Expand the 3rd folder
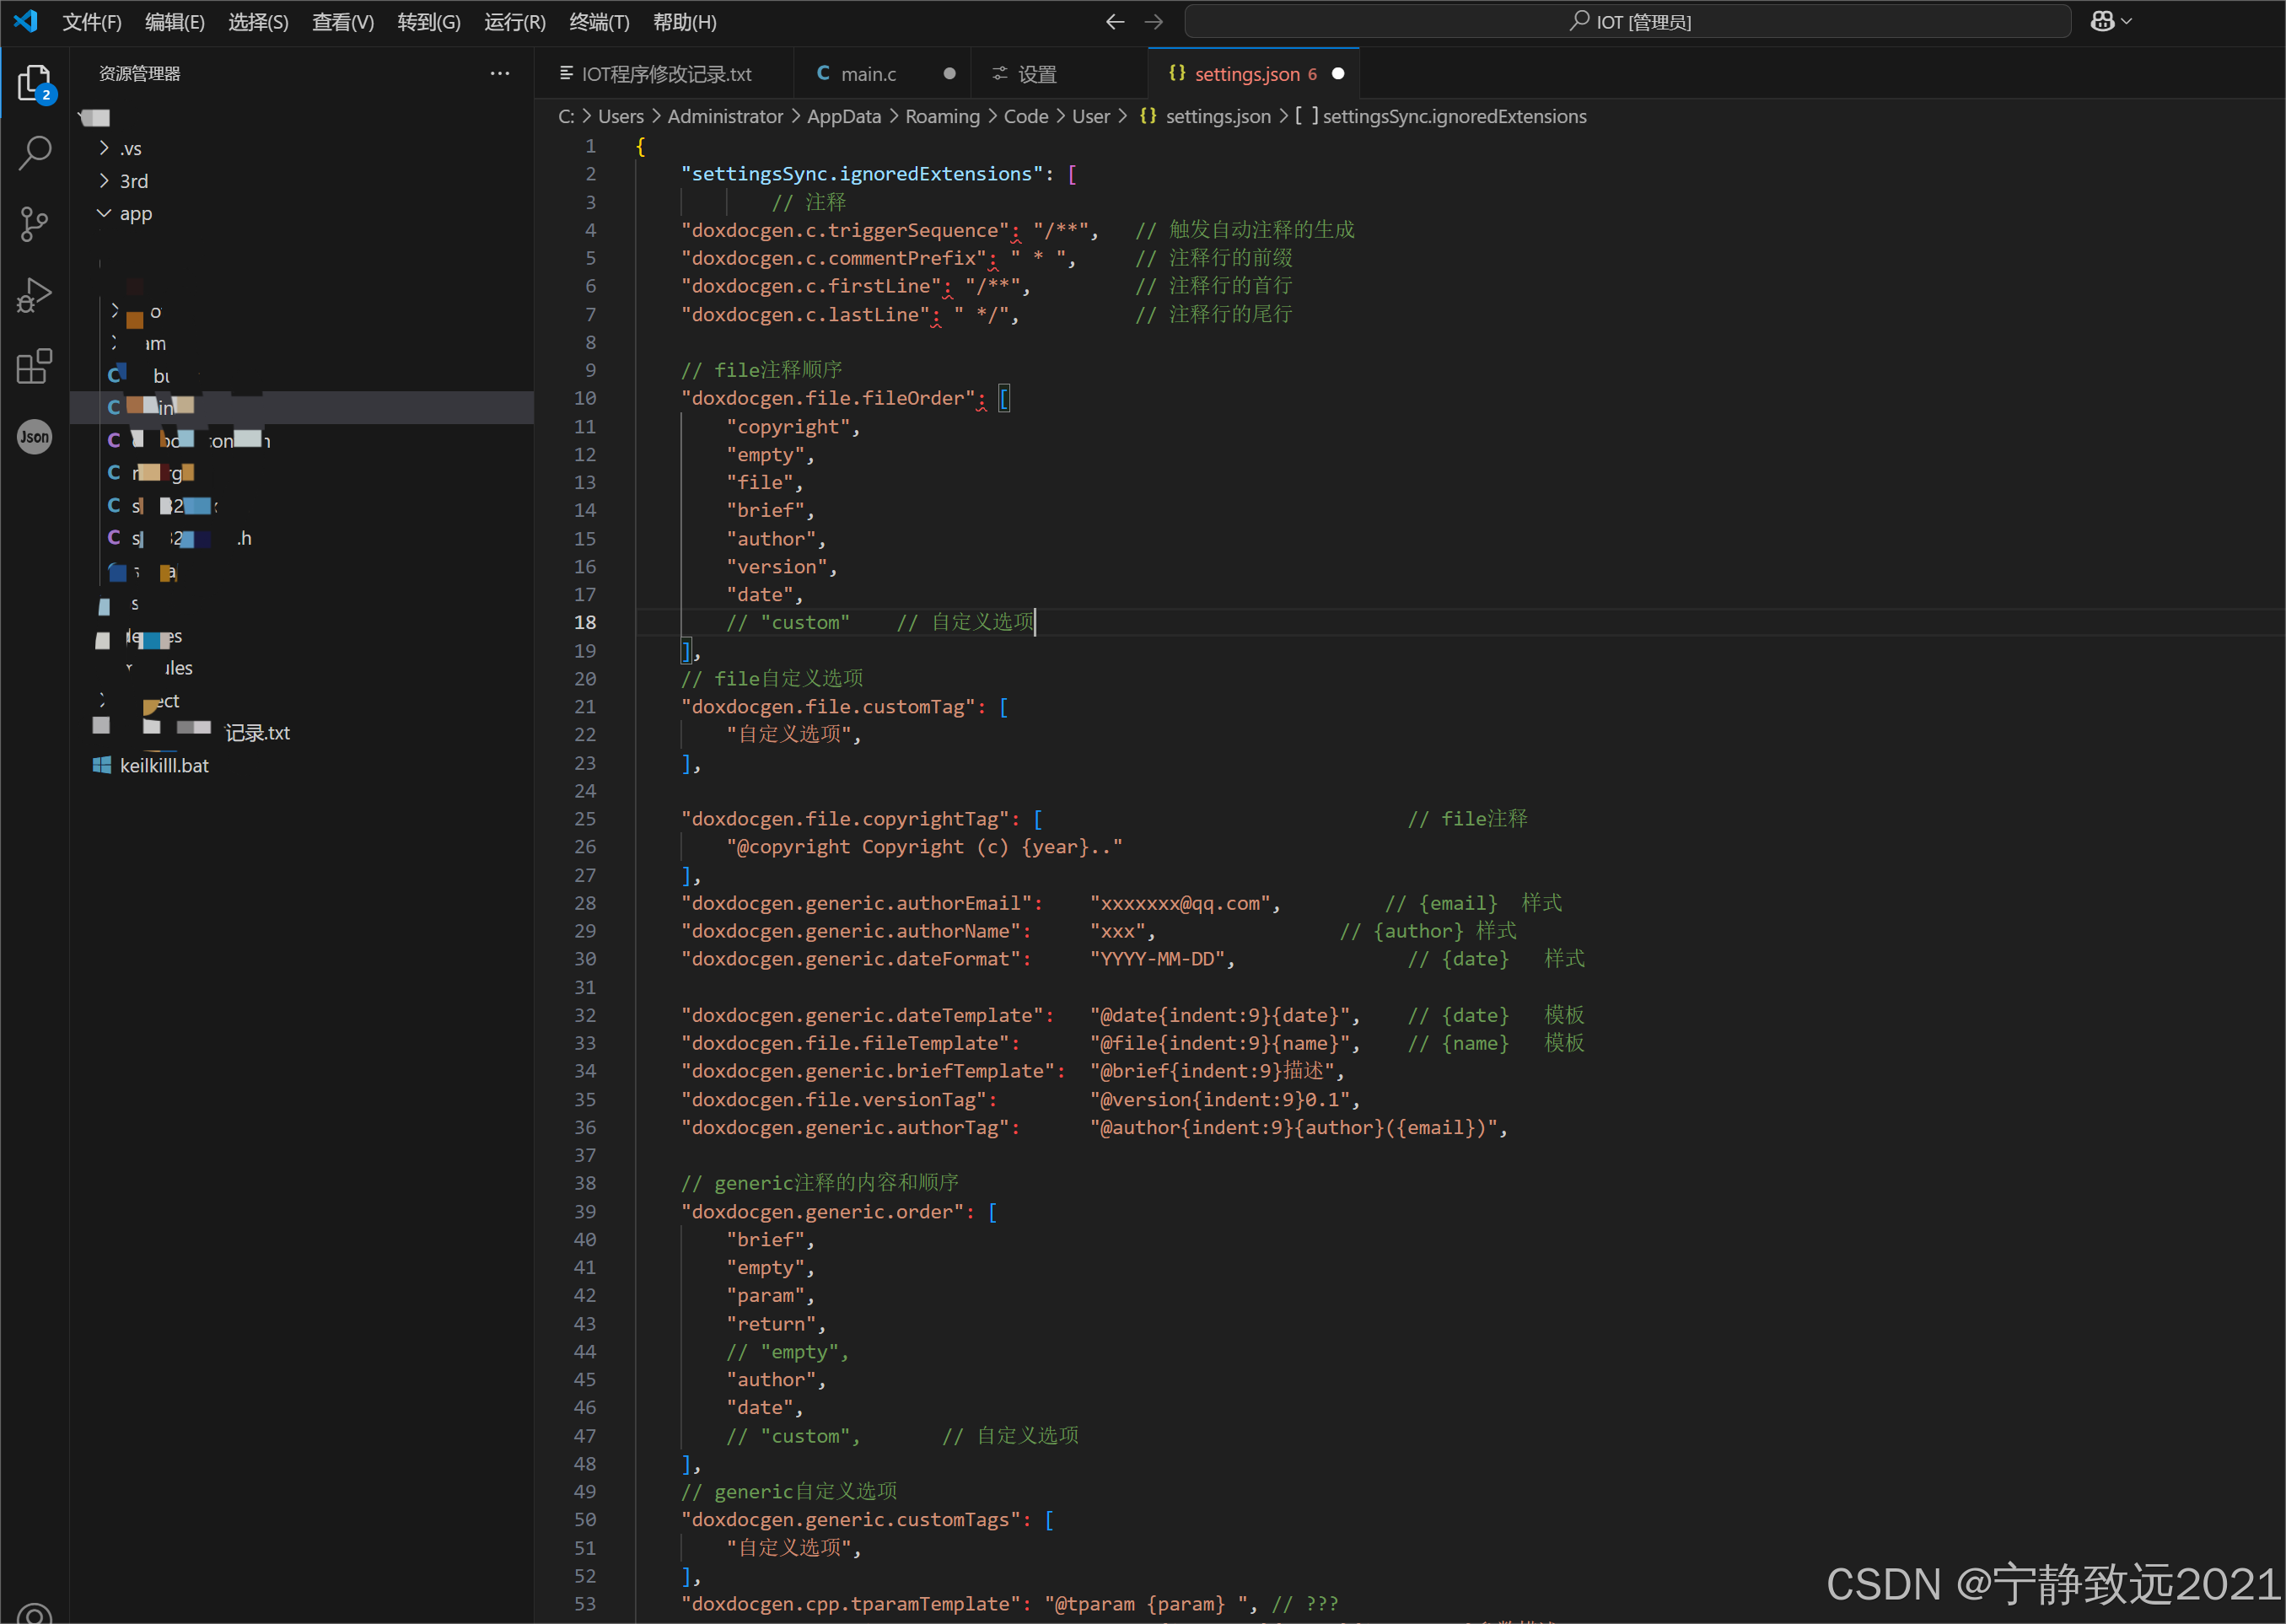Viewport: 2286px width, 1624px height. (x=104, y=181)
